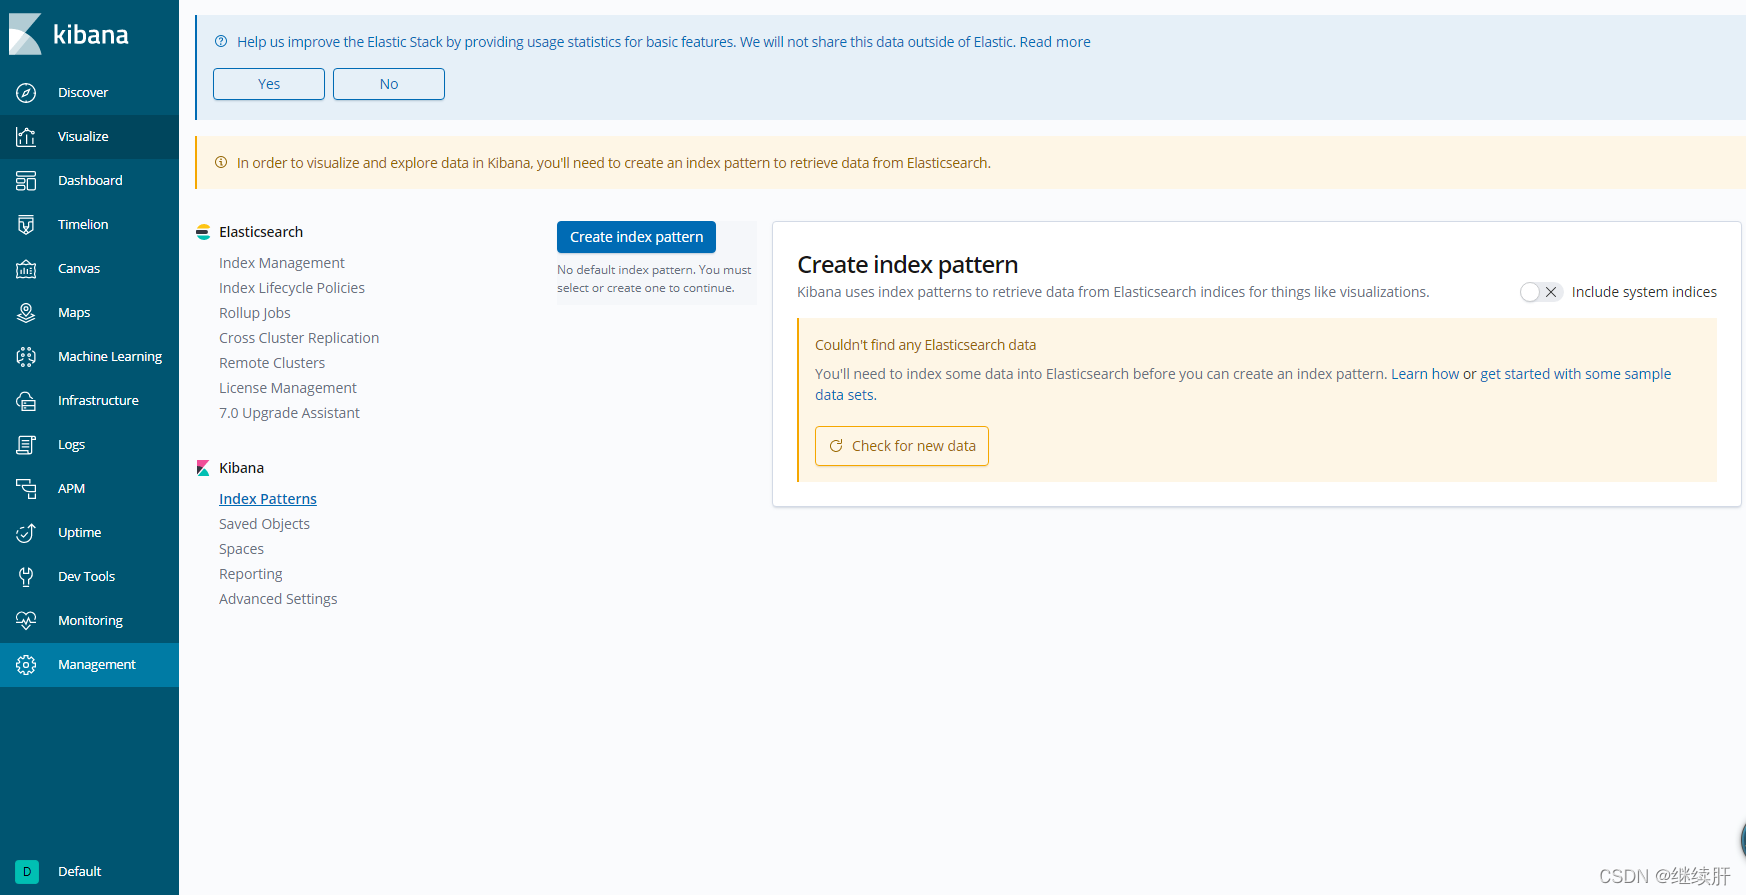Click the Maps pin icon
This screenshot has height=895, width=1746.
click(x=26, y=313)
